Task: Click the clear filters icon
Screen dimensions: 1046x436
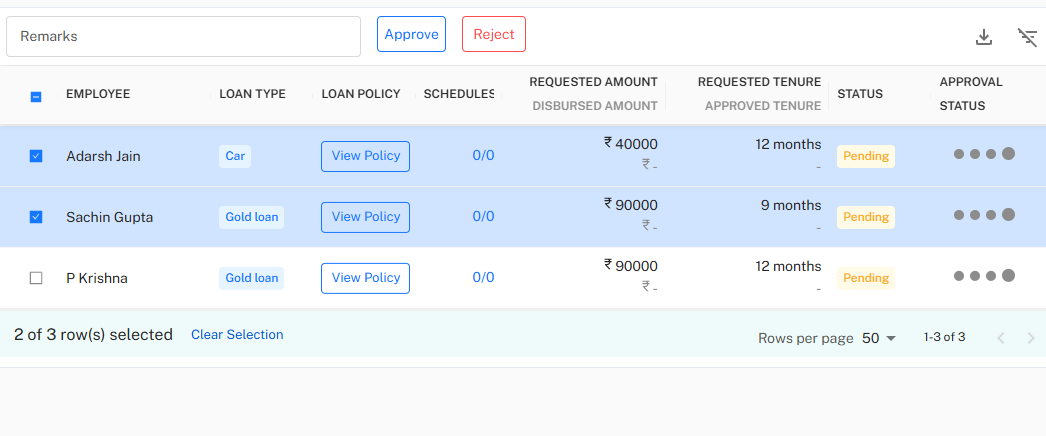Action: (x=1027, y=37)
